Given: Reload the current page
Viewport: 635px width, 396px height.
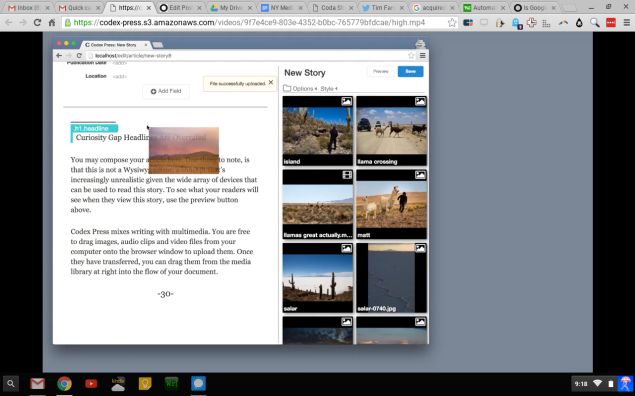Looking at the screenshot, I should pos(37,23).
